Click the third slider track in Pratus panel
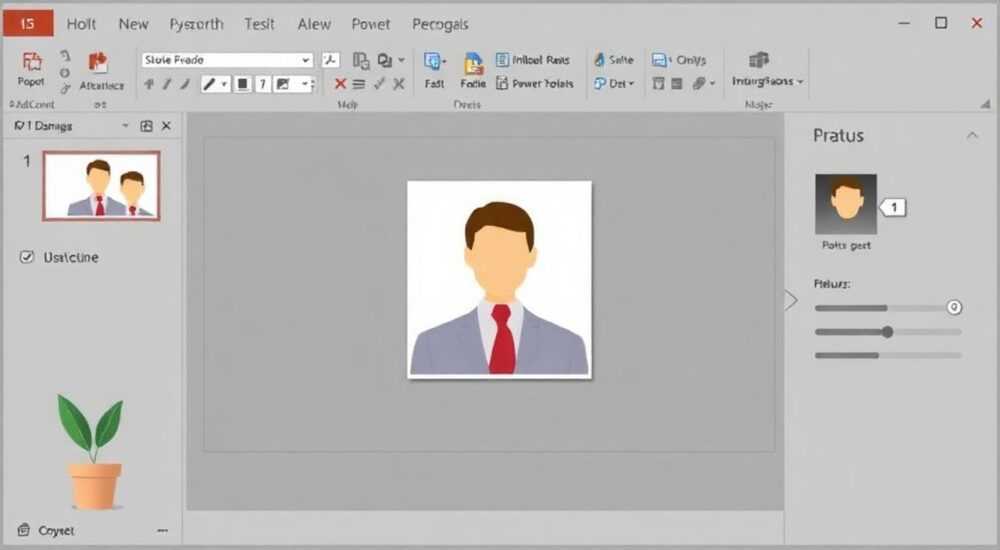This screenshot has width=1000, height=550. [x=888, y=355]
